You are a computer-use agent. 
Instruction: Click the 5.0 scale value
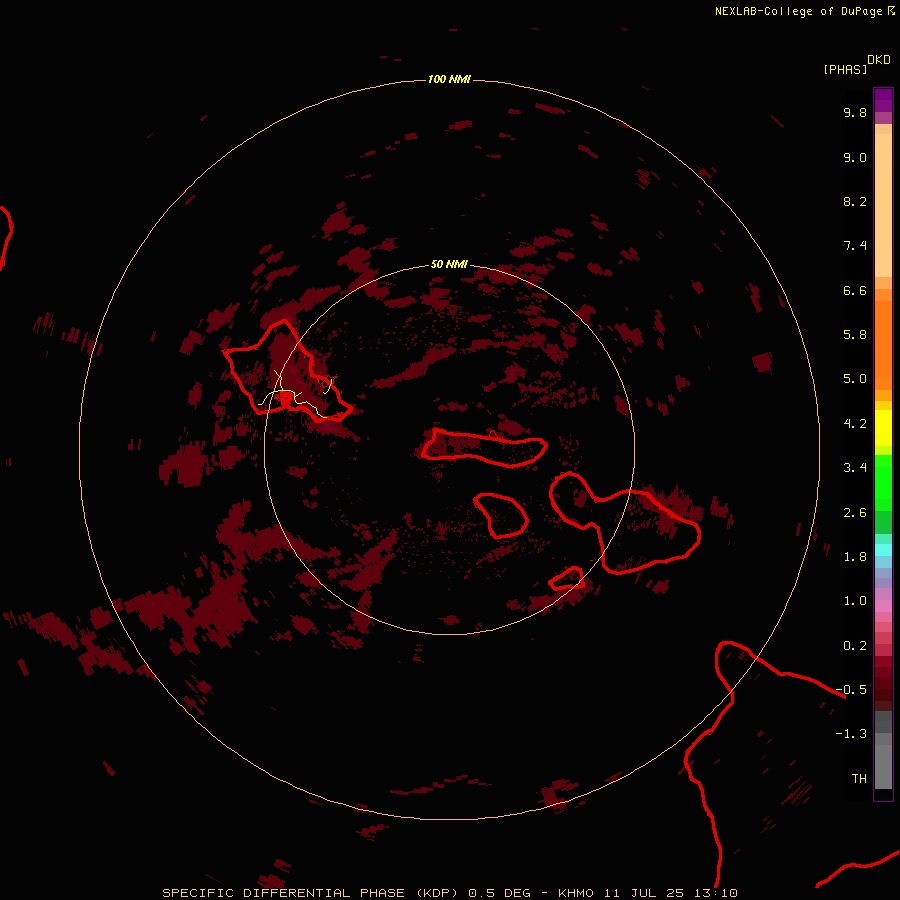click(855, 379)
